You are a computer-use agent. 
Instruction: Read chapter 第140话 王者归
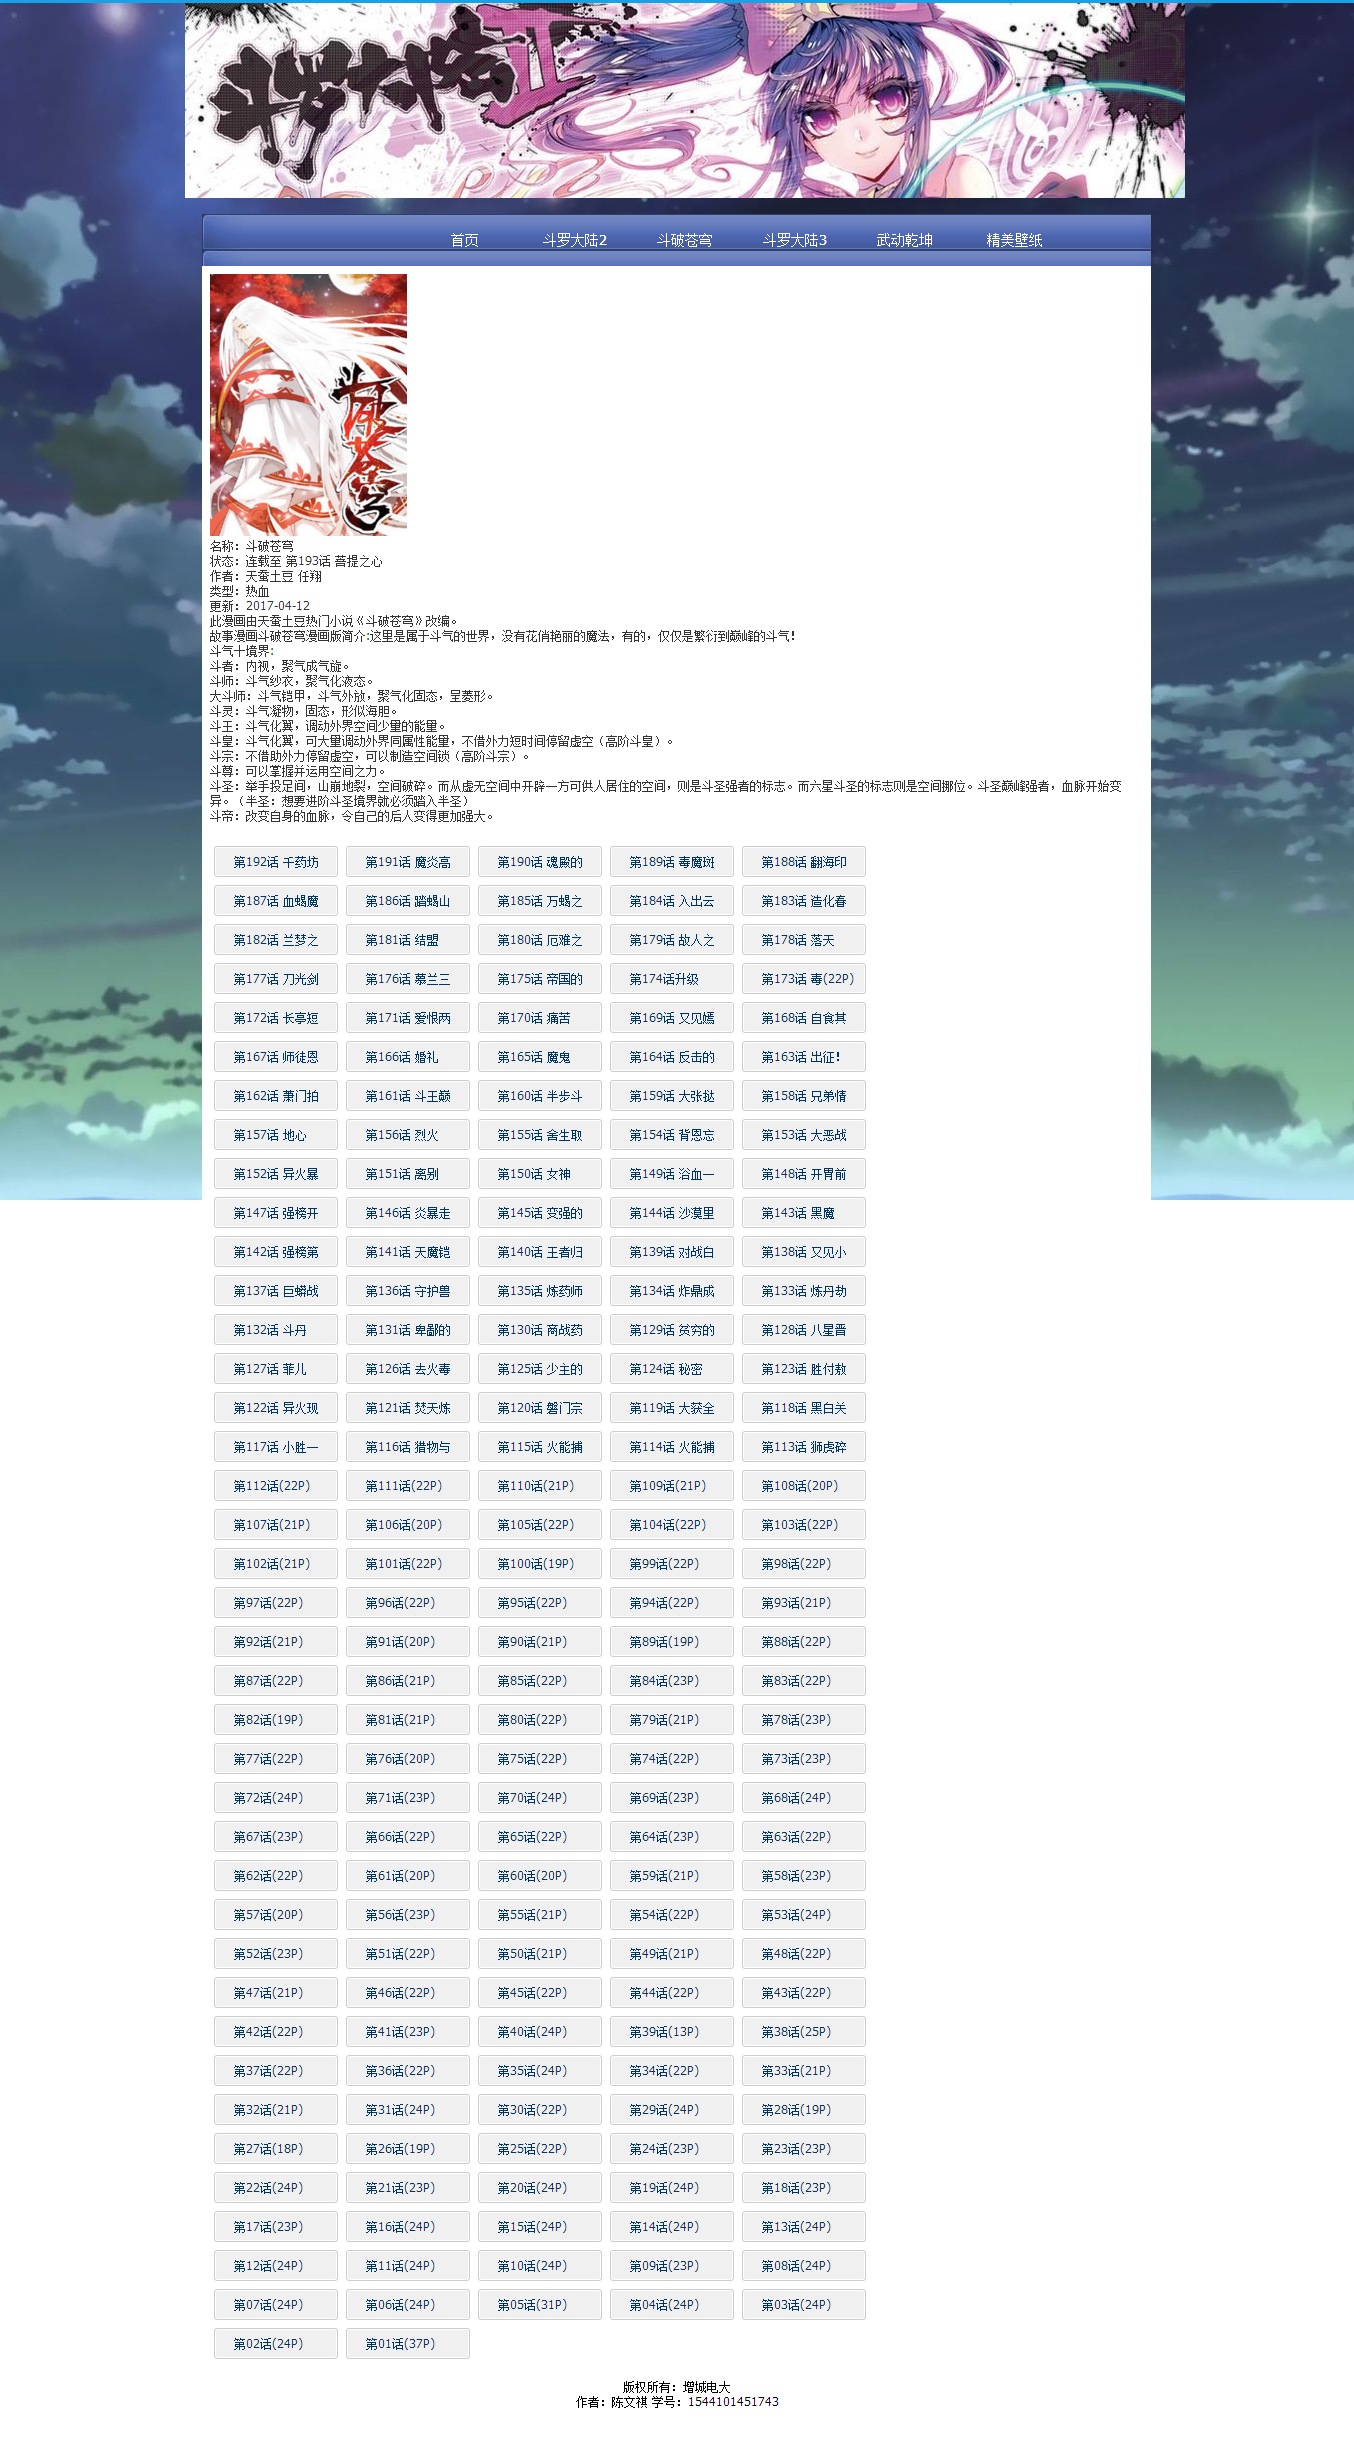pyautogui.click(x=540, y=1252)
